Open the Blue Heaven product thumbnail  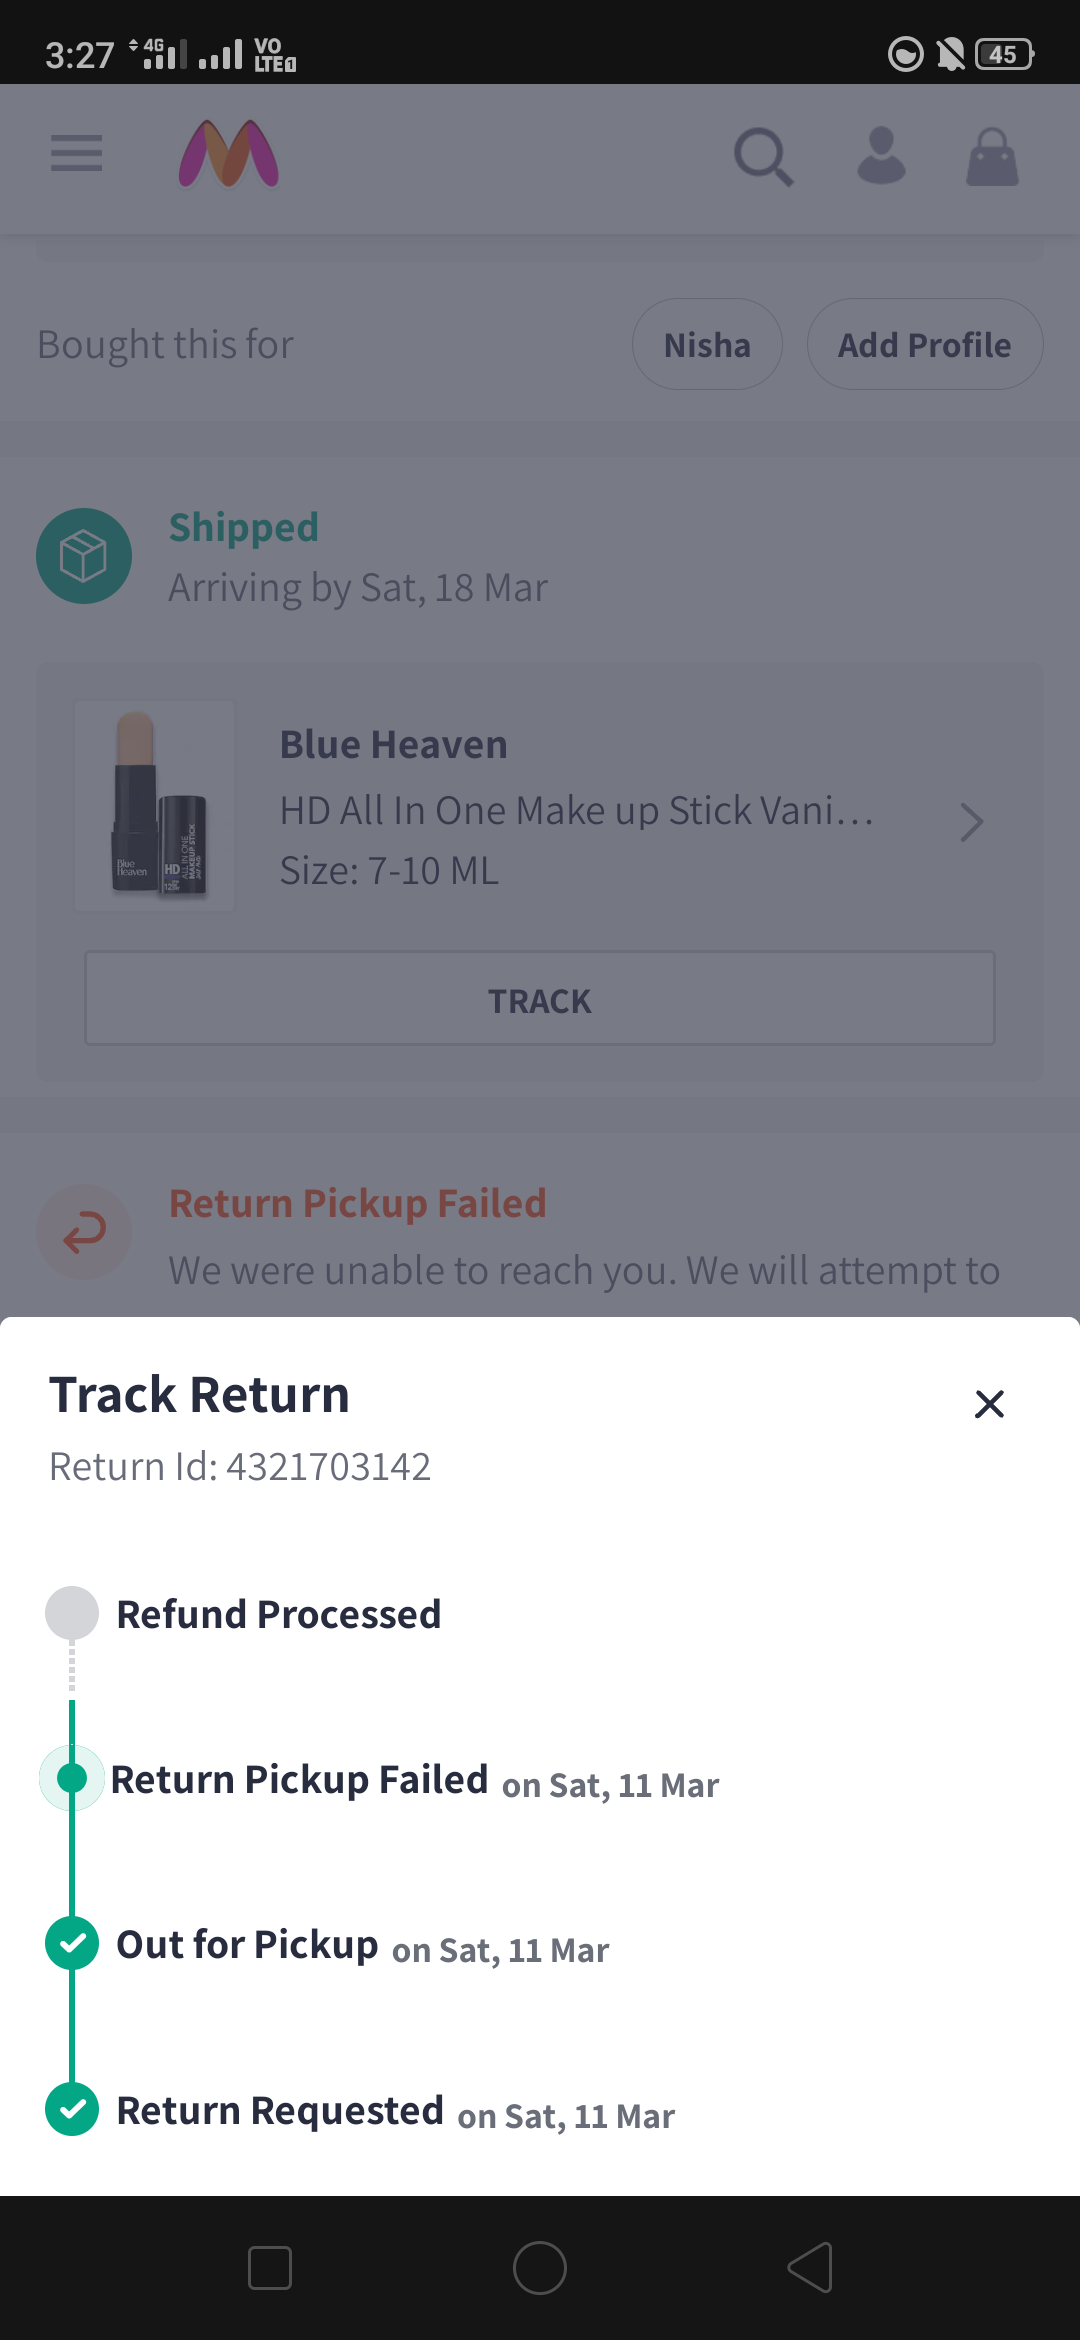pos(155,806)
